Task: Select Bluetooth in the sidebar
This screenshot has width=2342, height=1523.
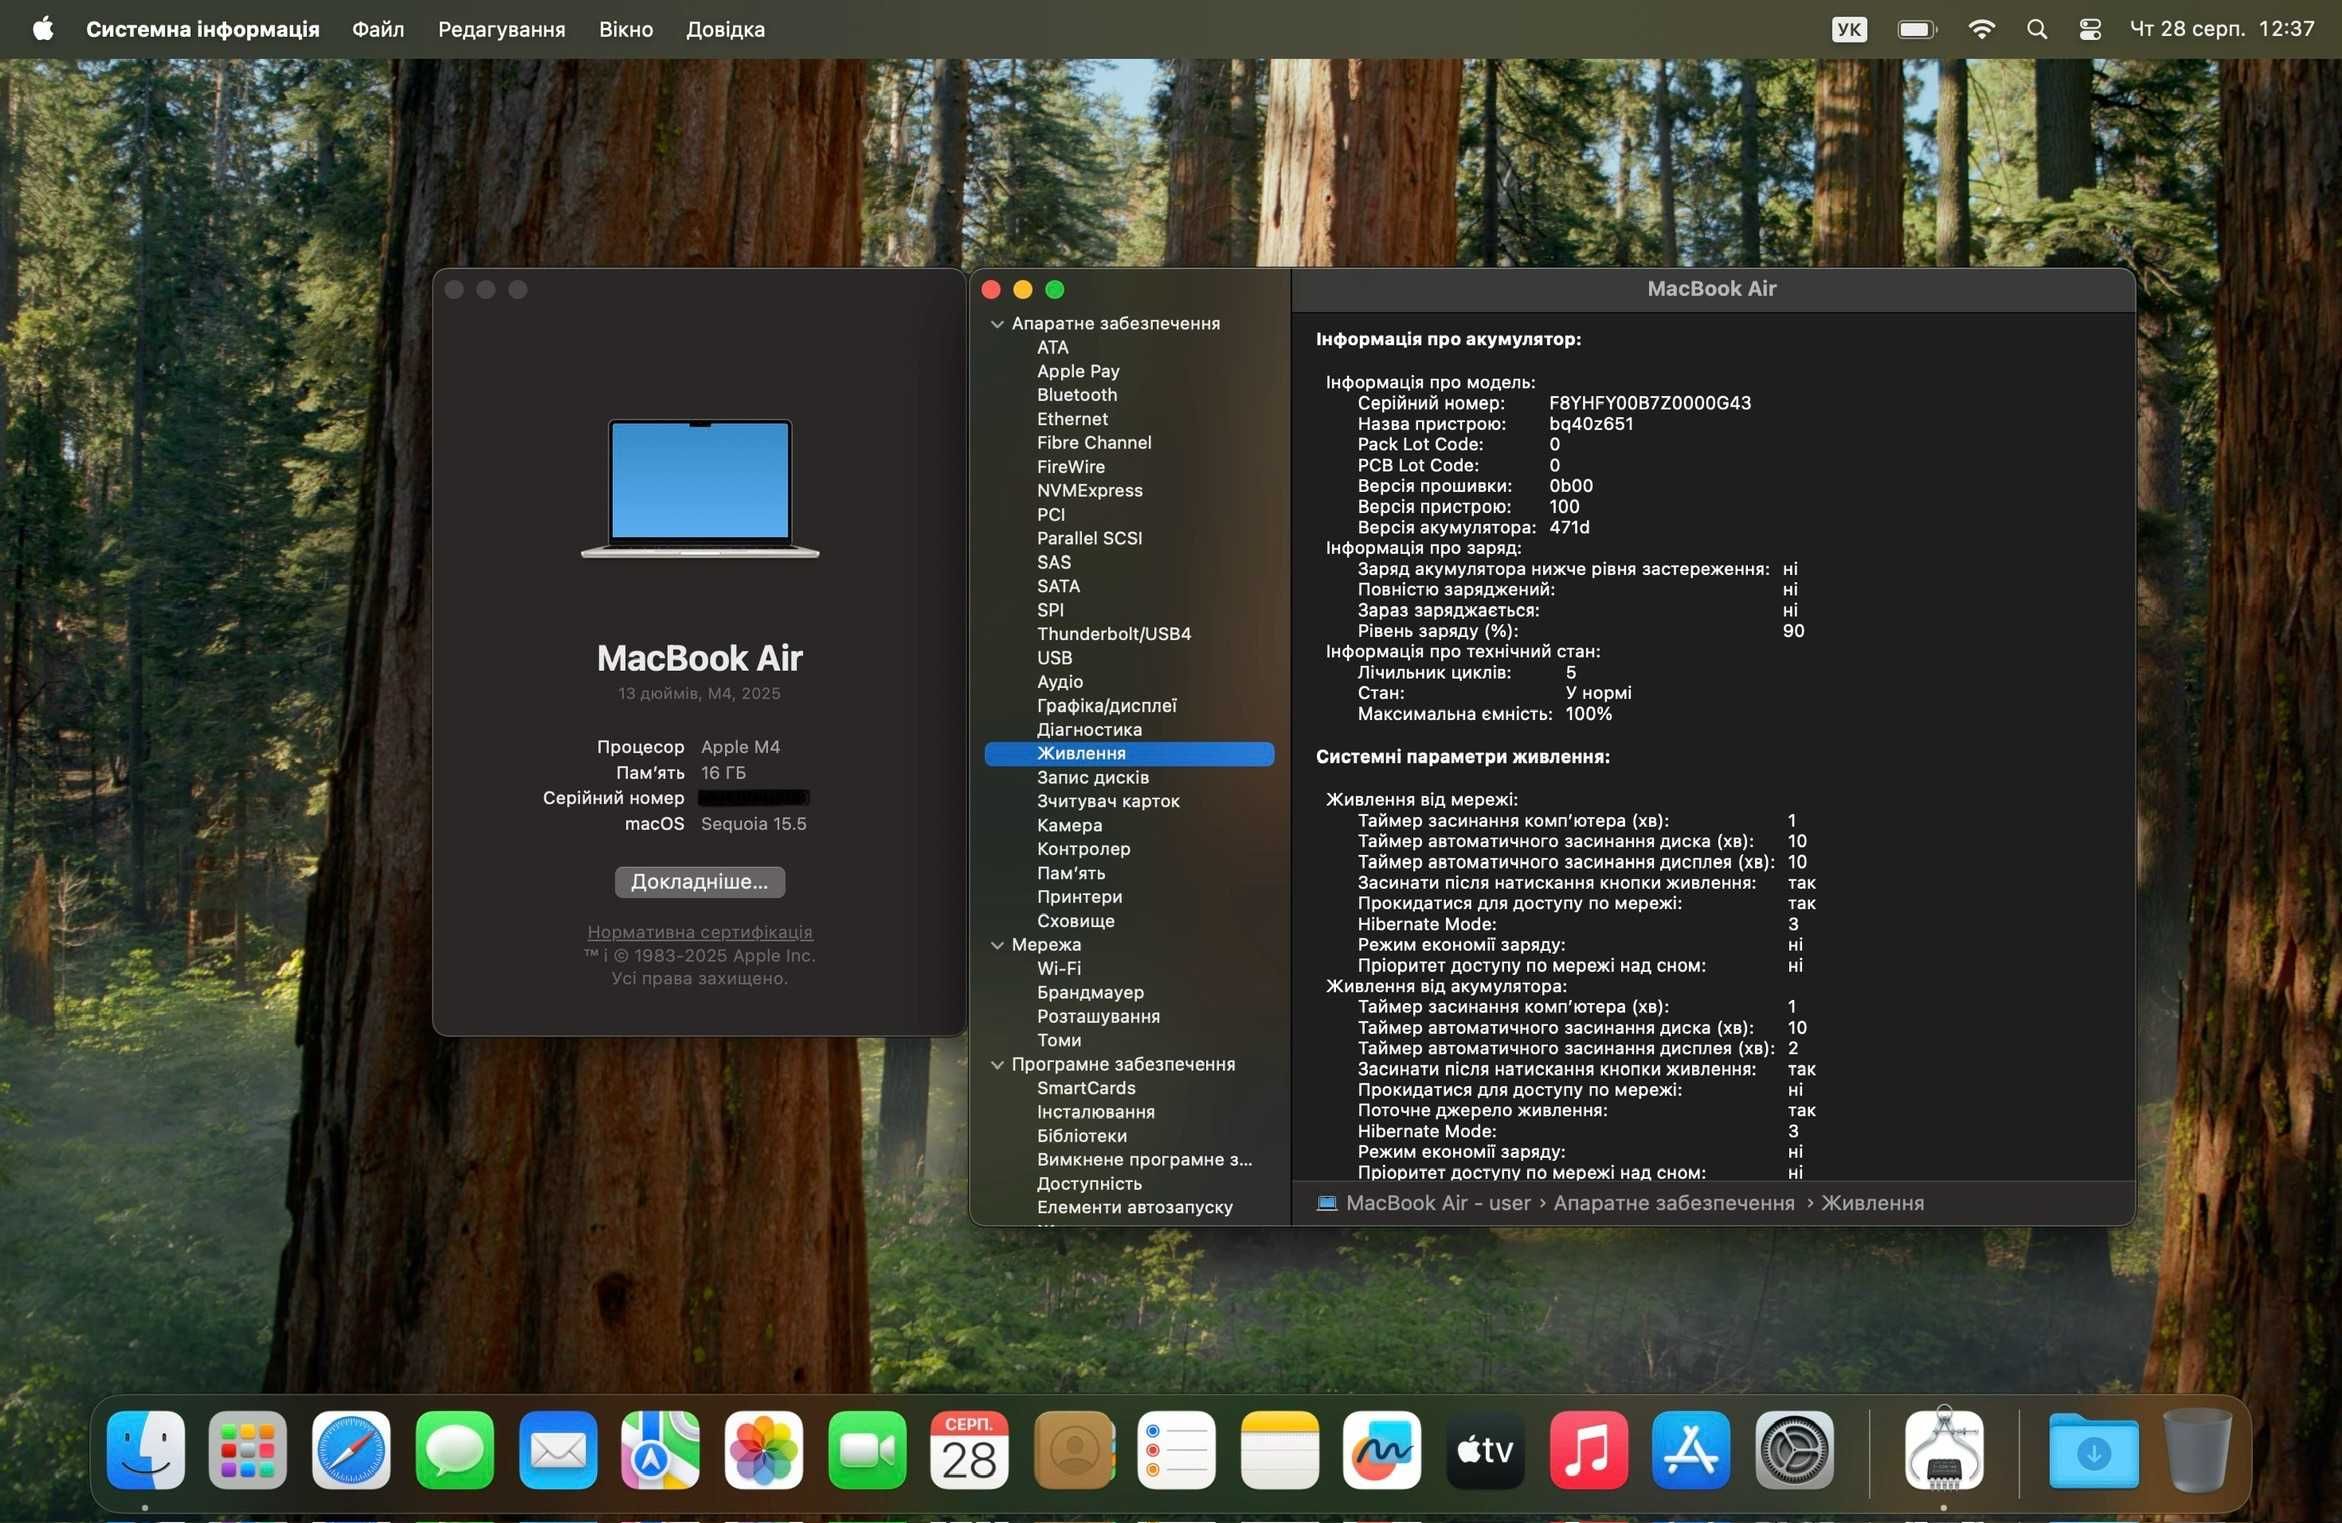Action: (1076, 395)
